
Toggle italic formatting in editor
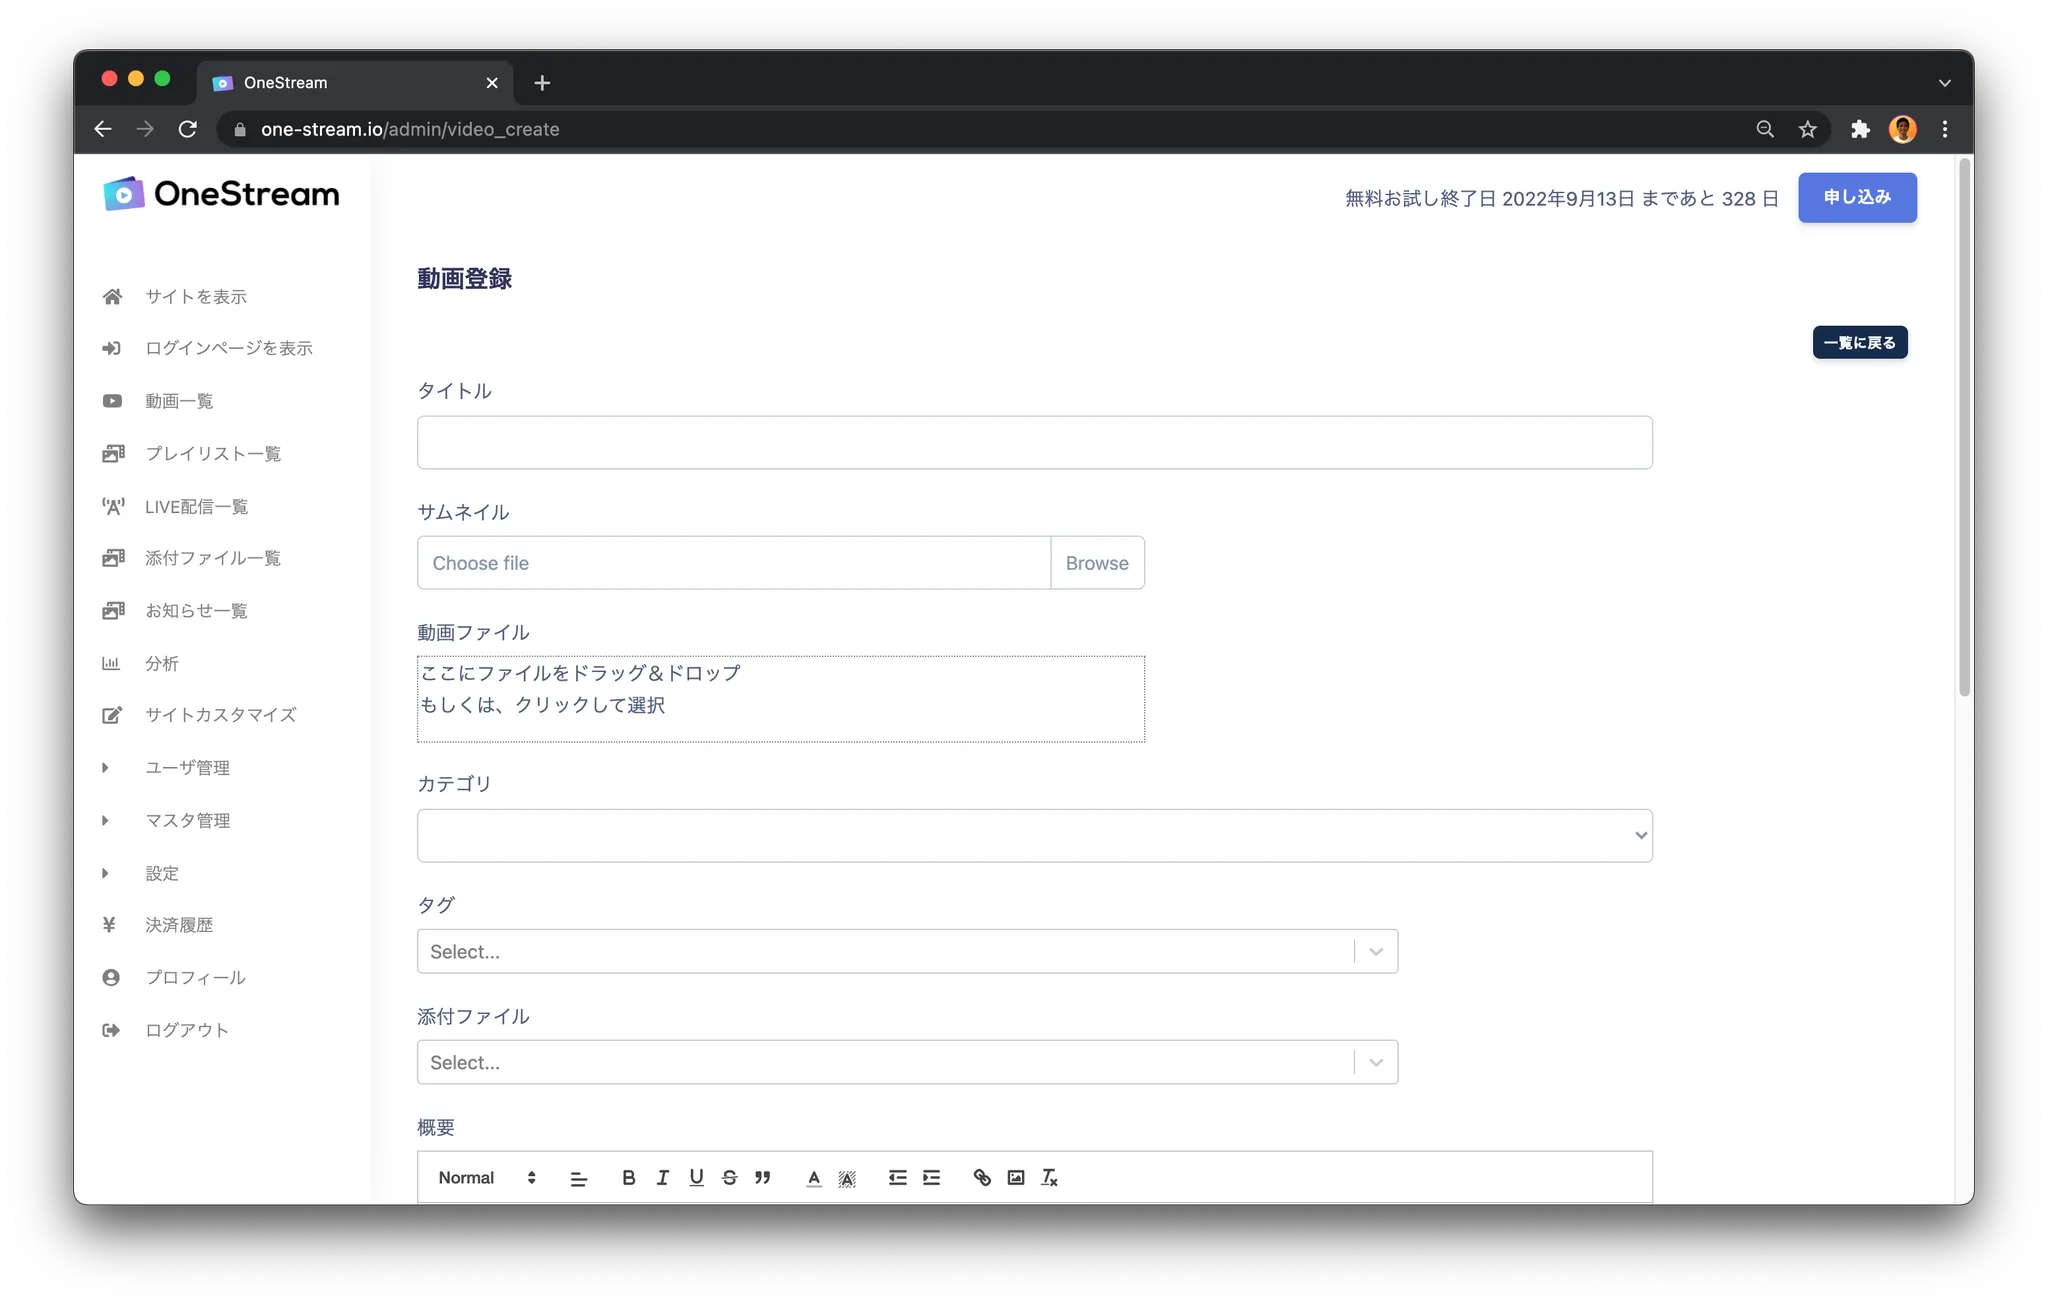[662, 1177]
